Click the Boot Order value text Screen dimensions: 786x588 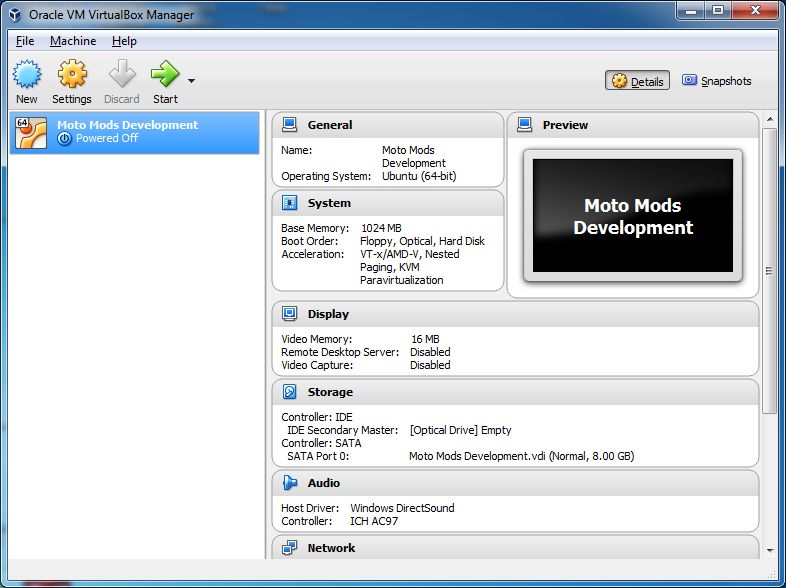click(x=423, y=241)
